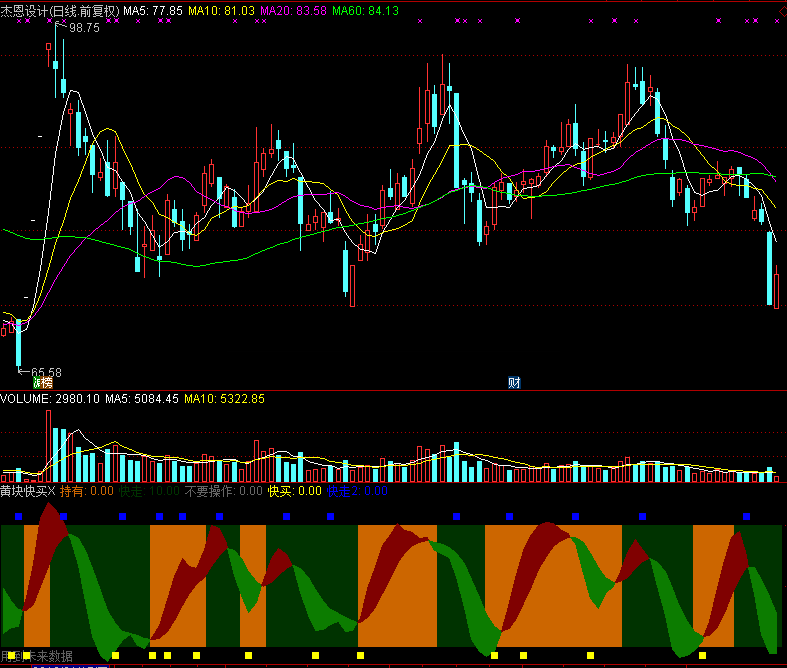Click the volume MA5: 5084.45 label
Screen dimensions: 787x668
click(142, 399)
